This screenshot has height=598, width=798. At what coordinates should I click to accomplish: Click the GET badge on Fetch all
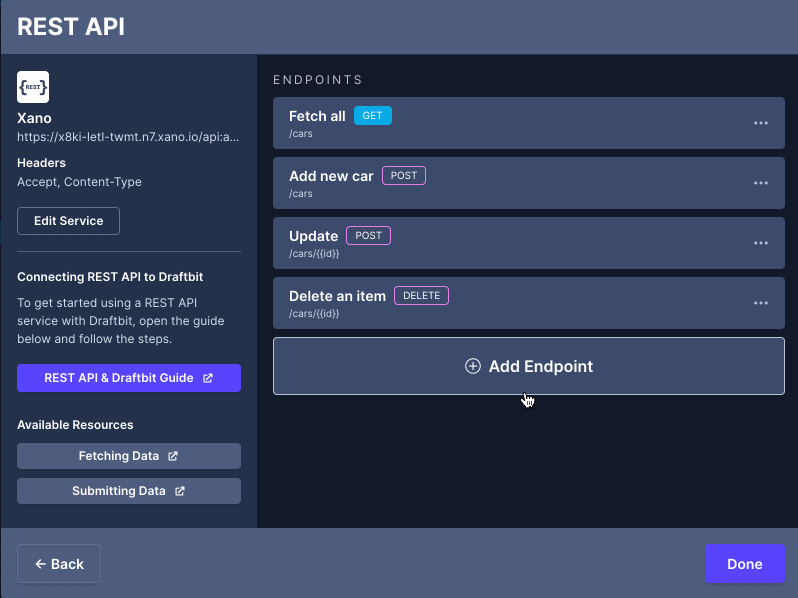click(373, 116)
